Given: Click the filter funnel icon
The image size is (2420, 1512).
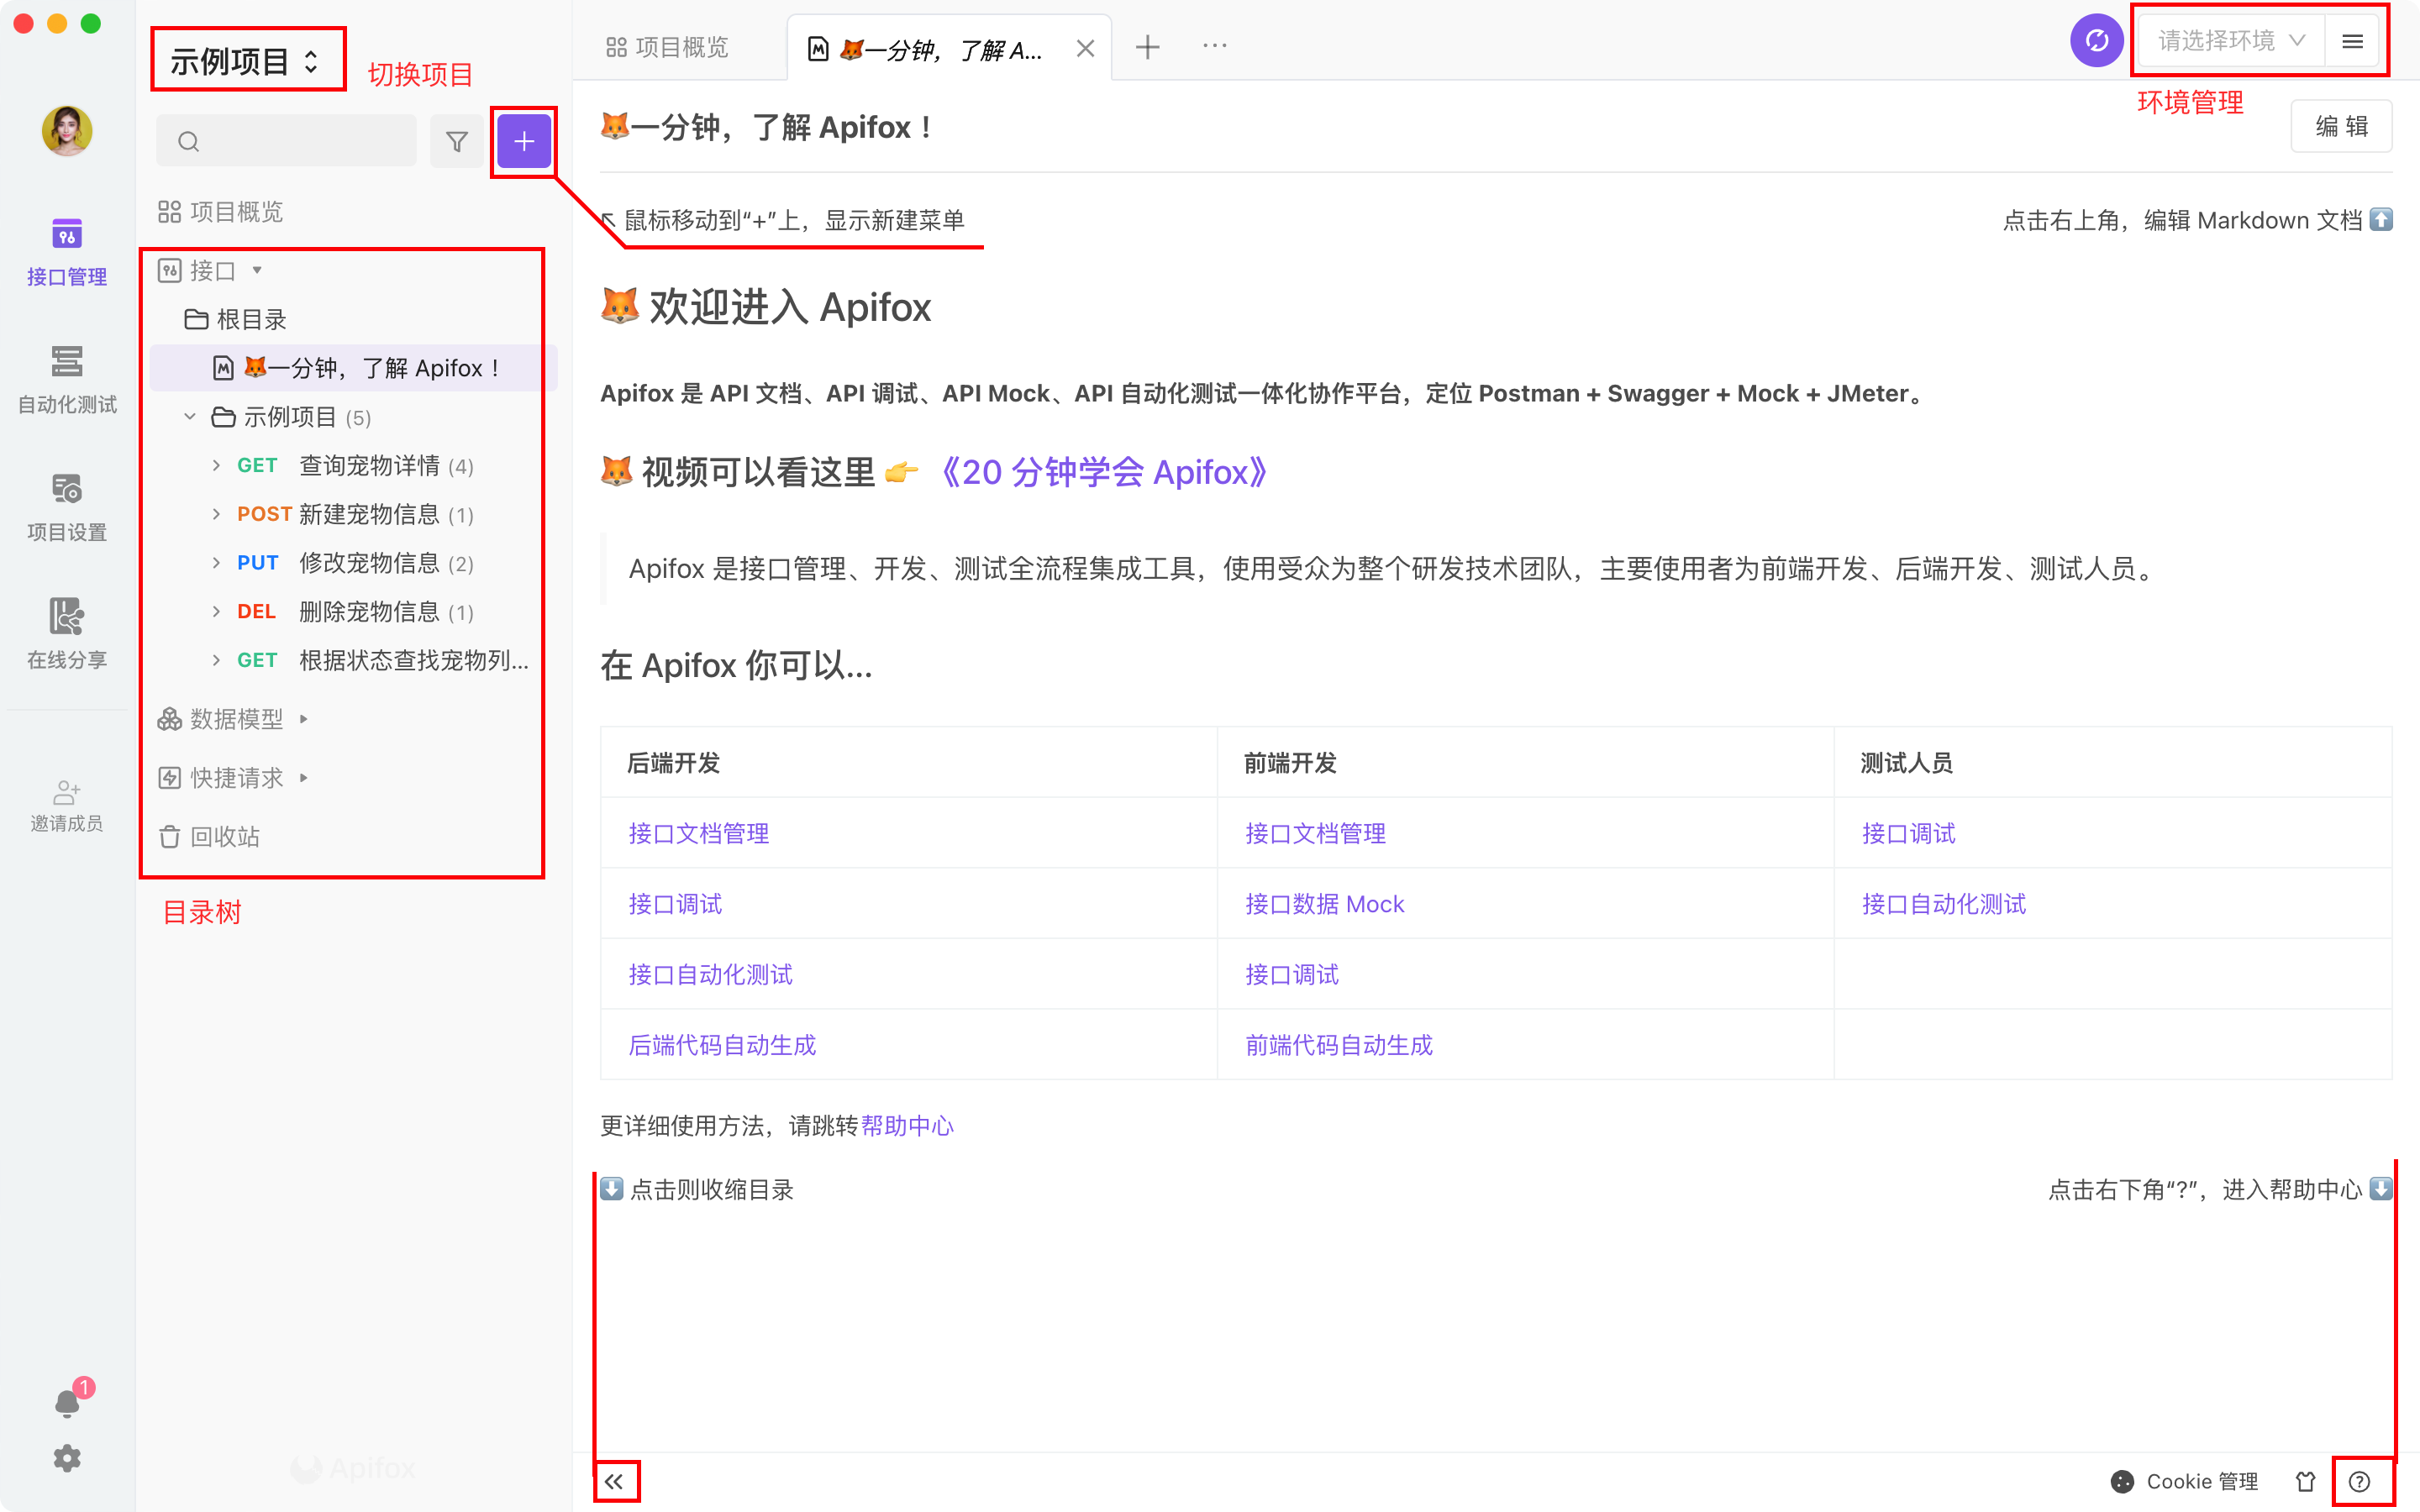Looking at the screenshot, I should pos(457,142).
